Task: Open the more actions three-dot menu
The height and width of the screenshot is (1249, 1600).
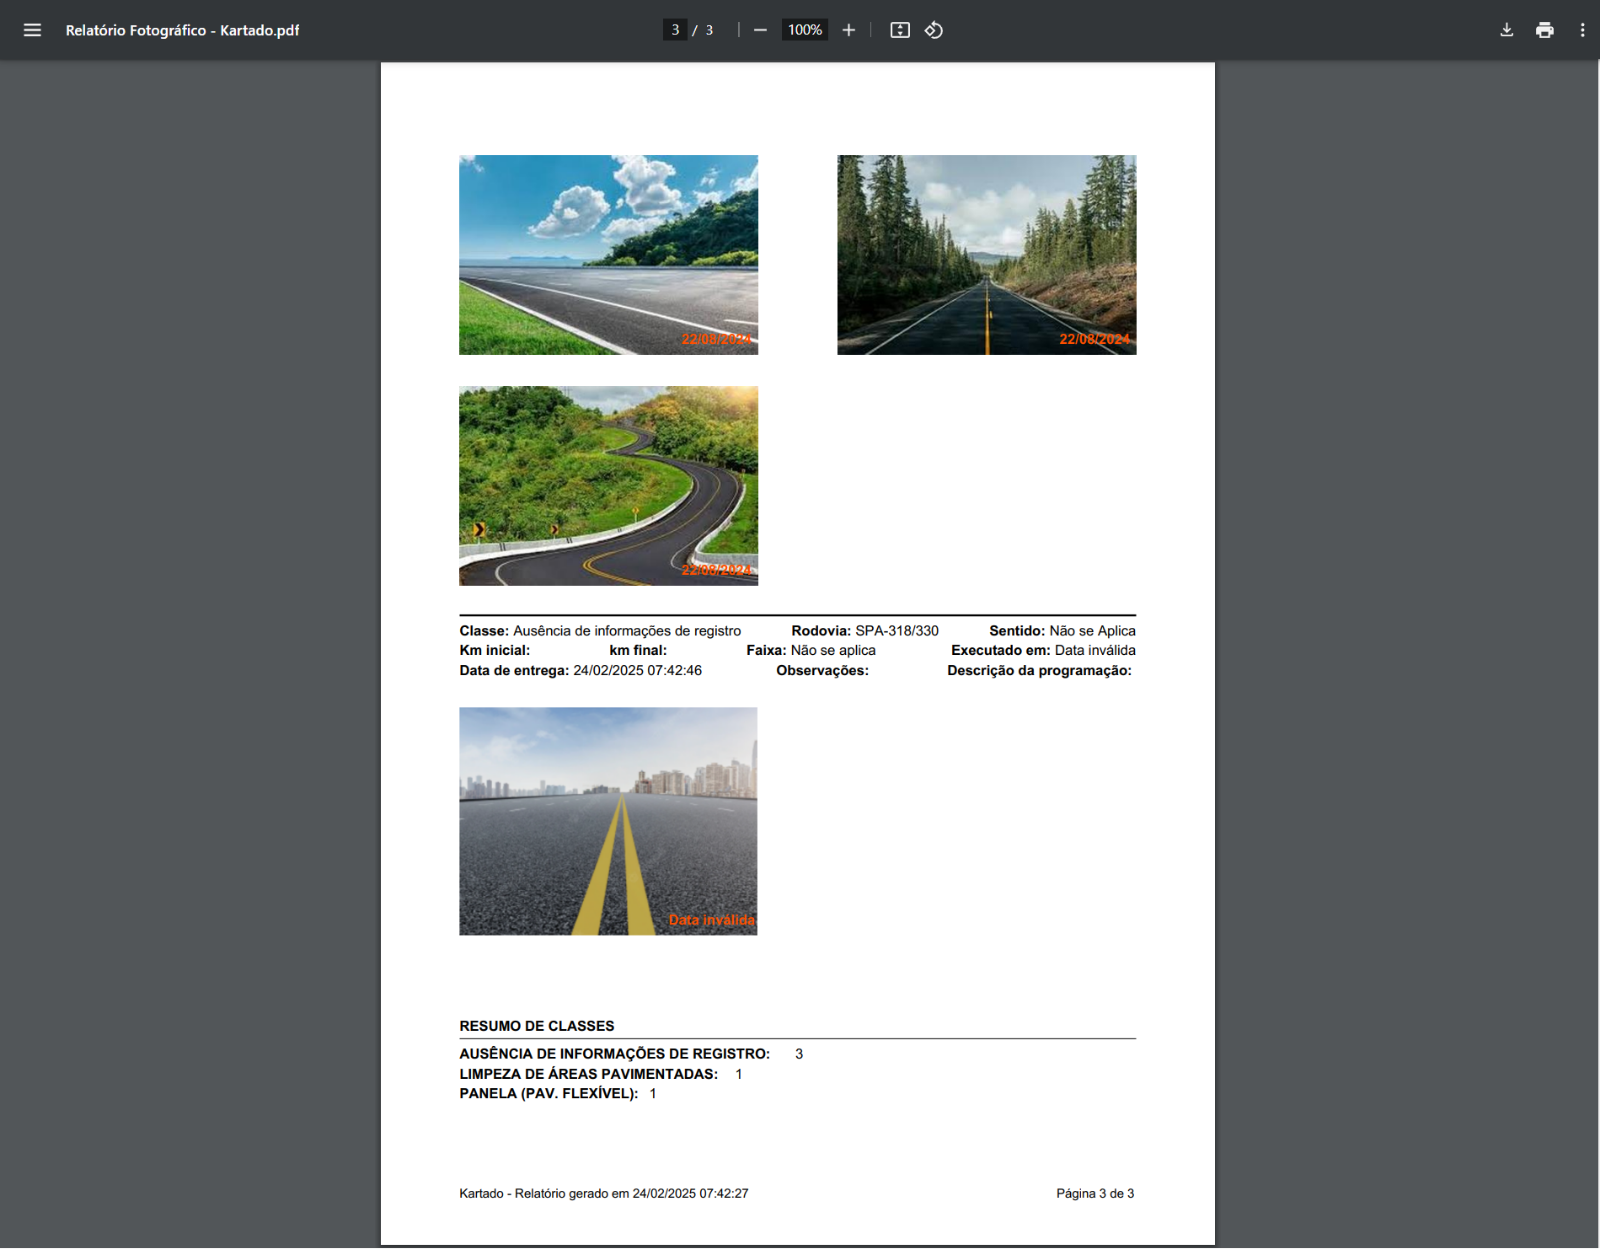Action: point(1582,30)
